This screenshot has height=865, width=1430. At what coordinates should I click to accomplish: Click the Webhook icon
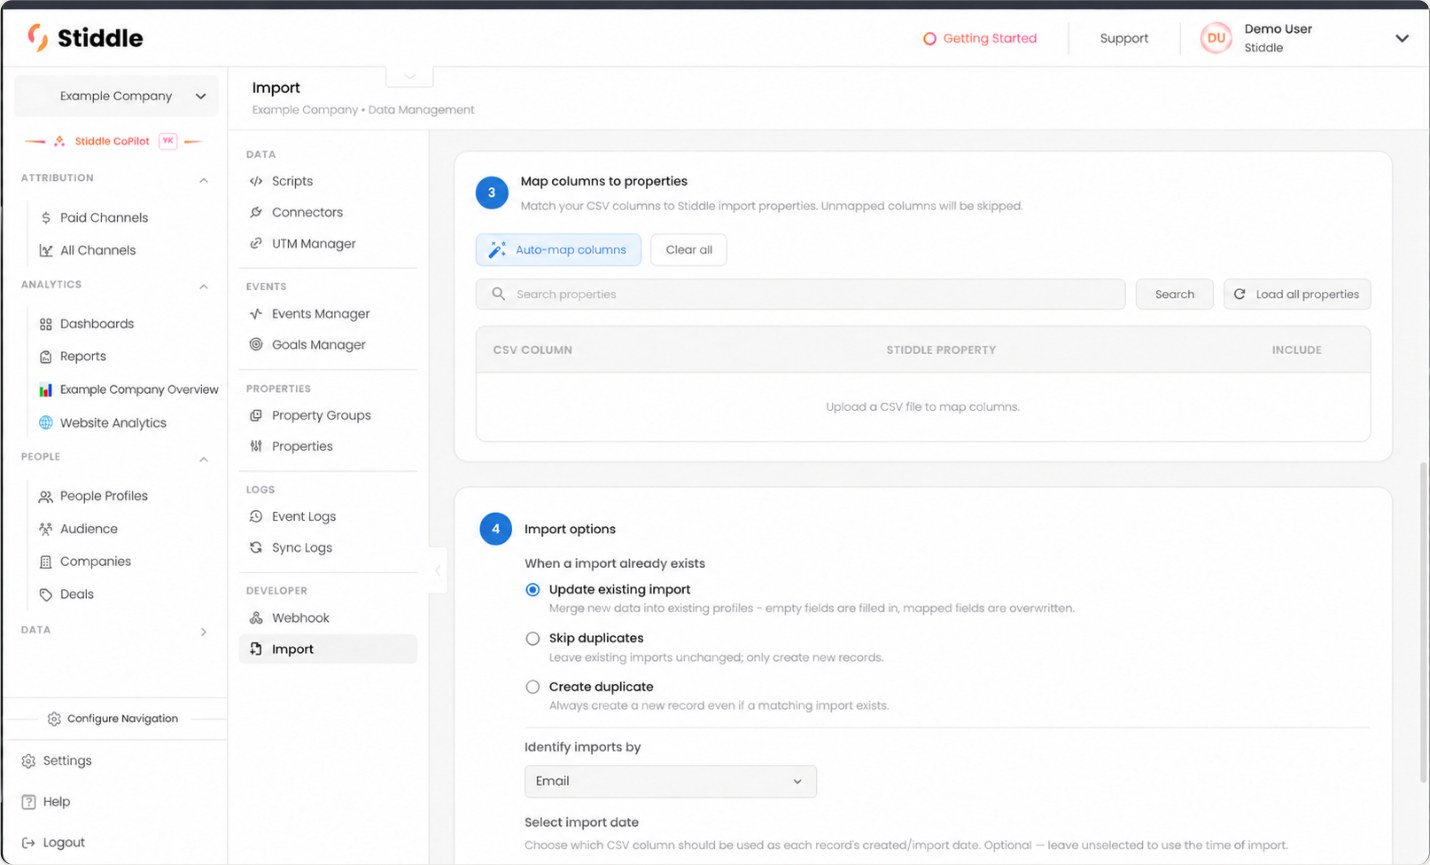[x=256, y=618]
